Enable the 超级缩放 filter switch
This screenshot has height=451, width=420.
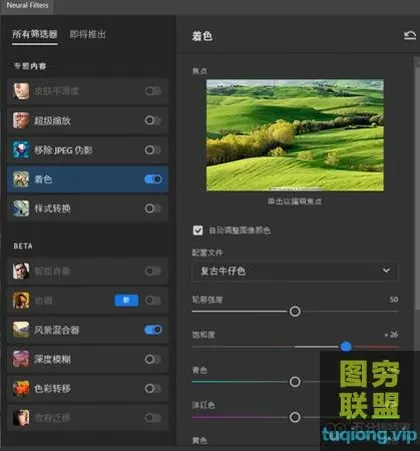153,120
